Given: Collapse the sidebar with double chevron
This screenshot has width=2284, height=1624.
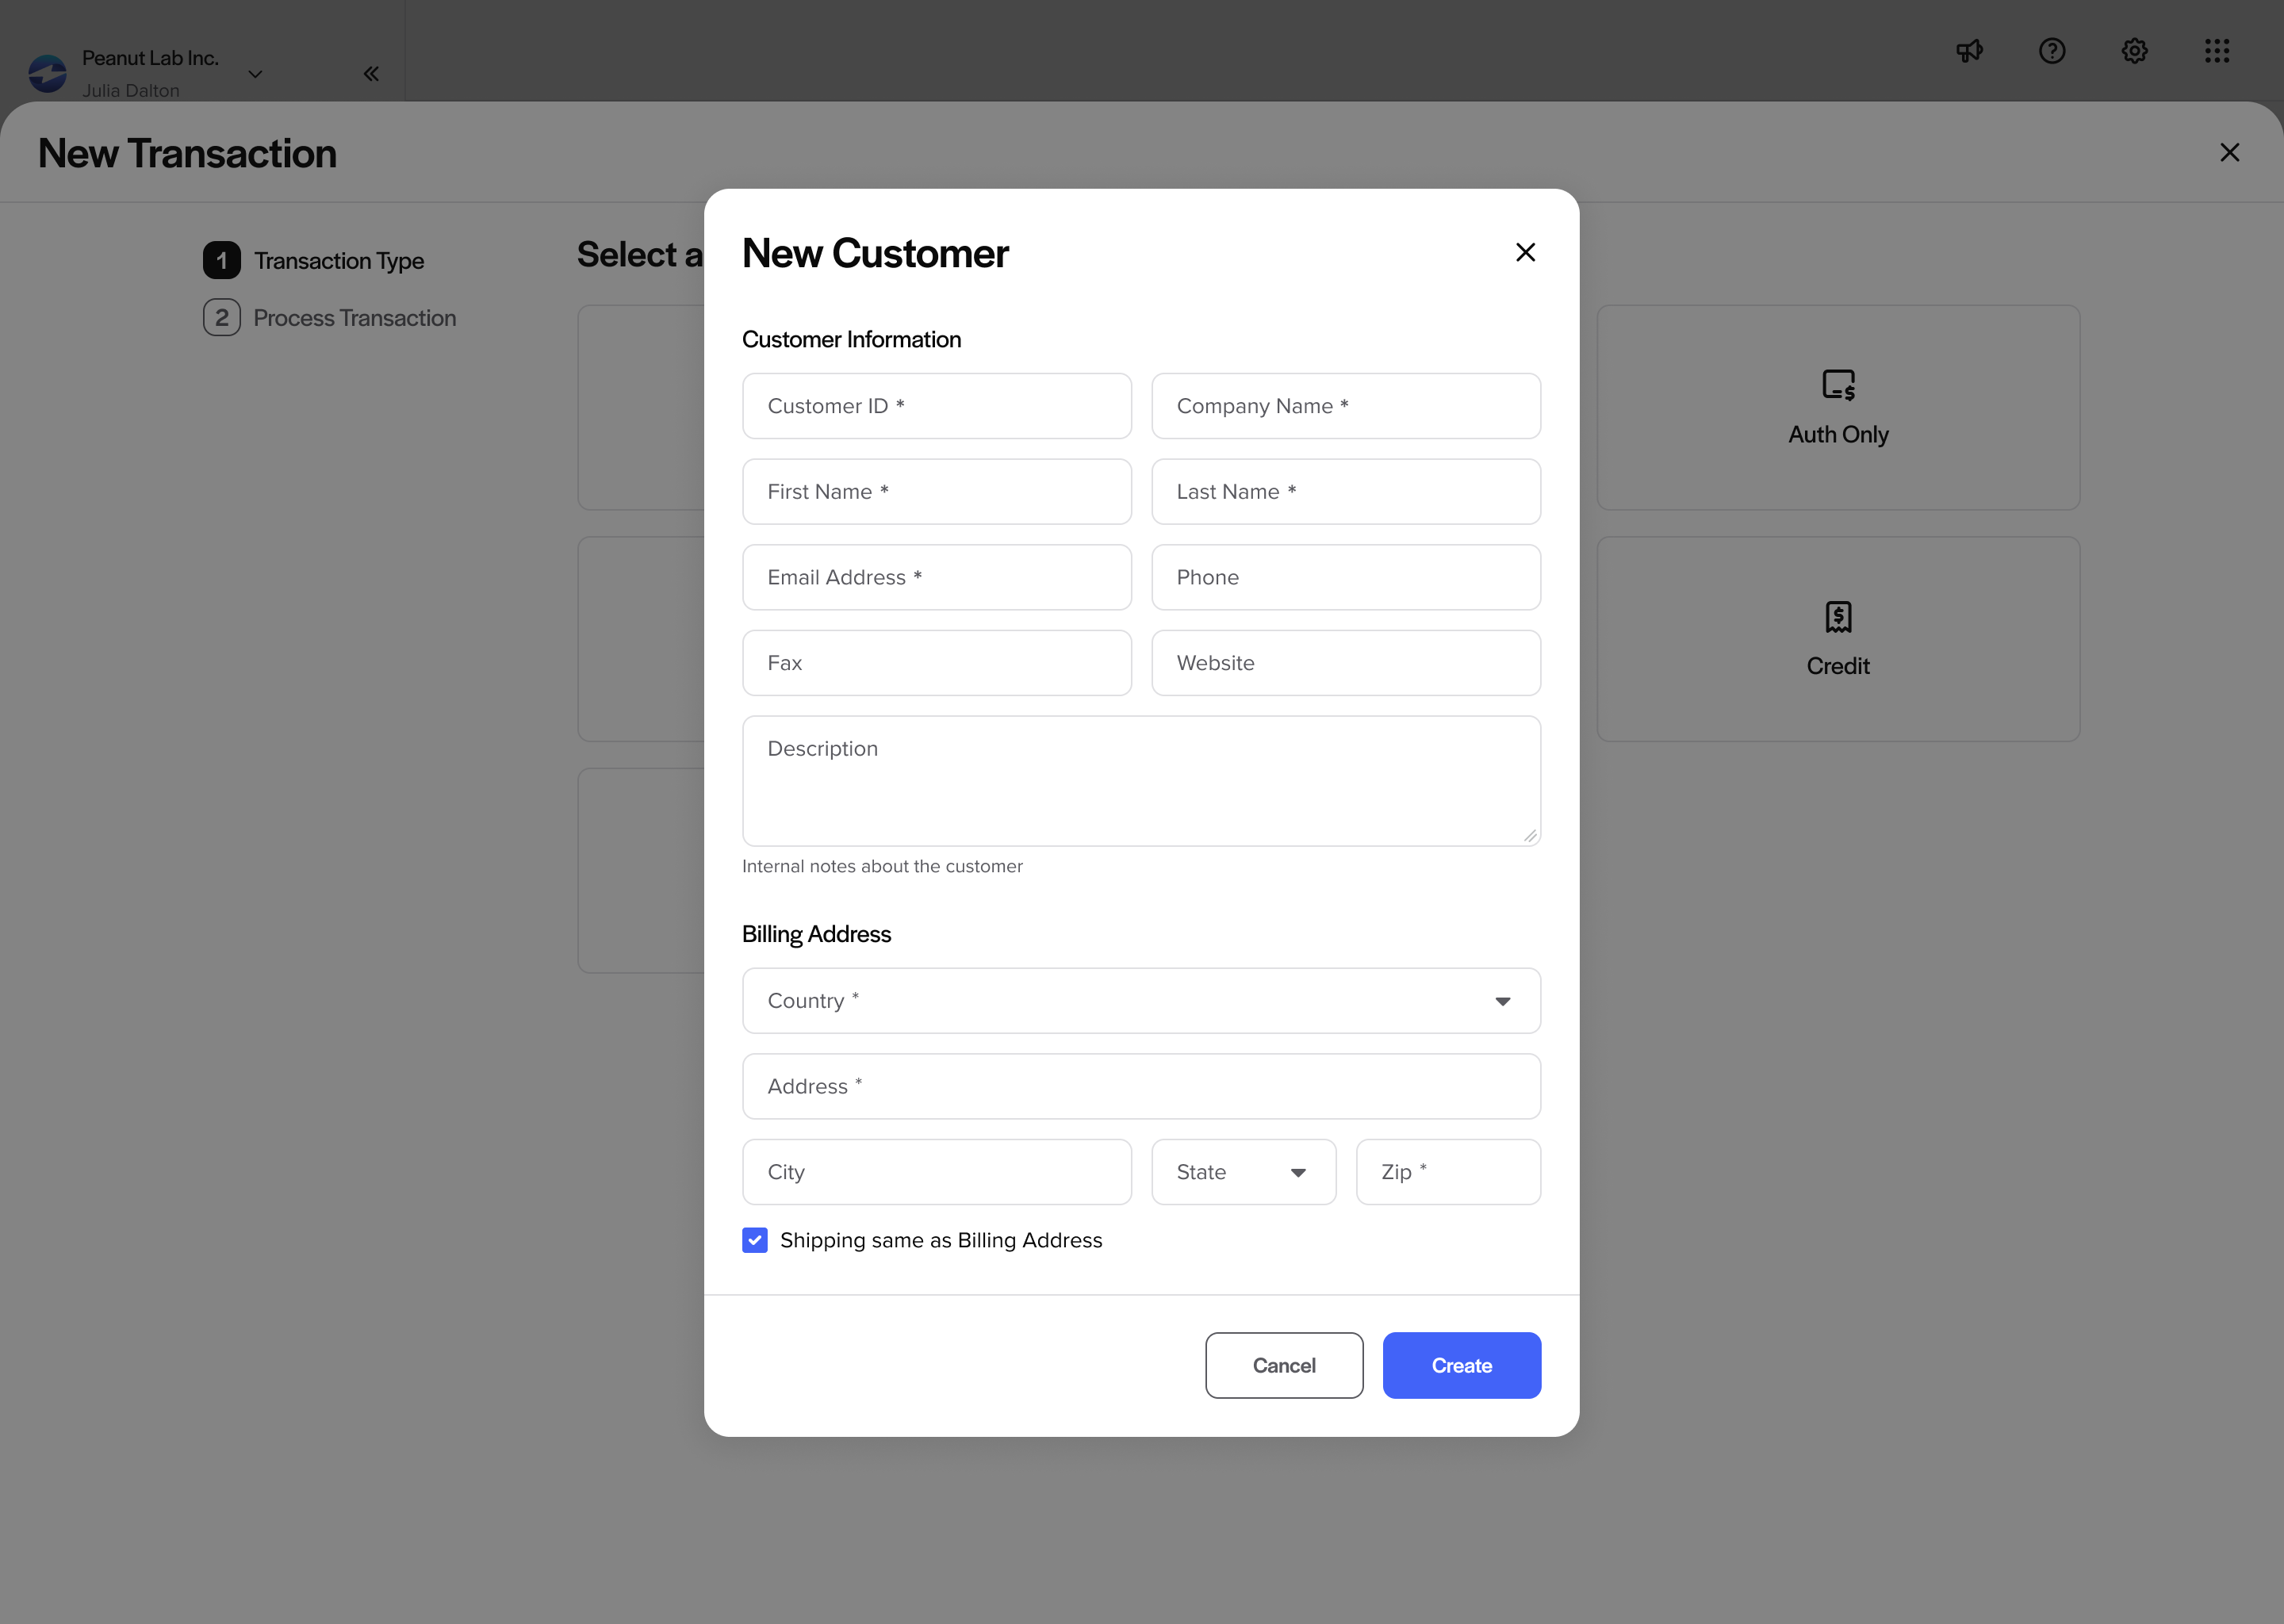Looking at the screenshot, I should pyautogui.click(x=371, y=74).
